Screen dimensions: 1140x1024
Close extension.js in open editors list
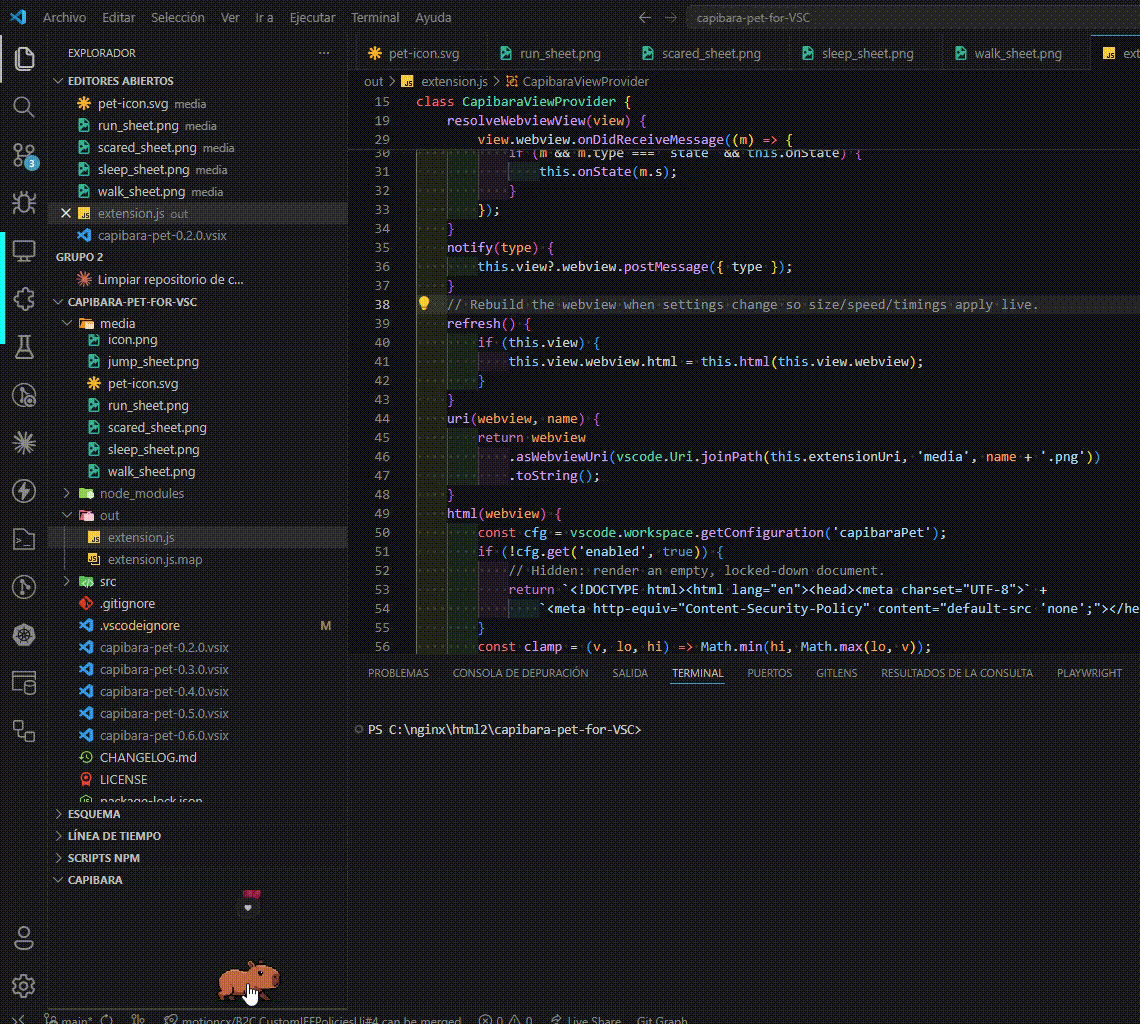point(66,213)
